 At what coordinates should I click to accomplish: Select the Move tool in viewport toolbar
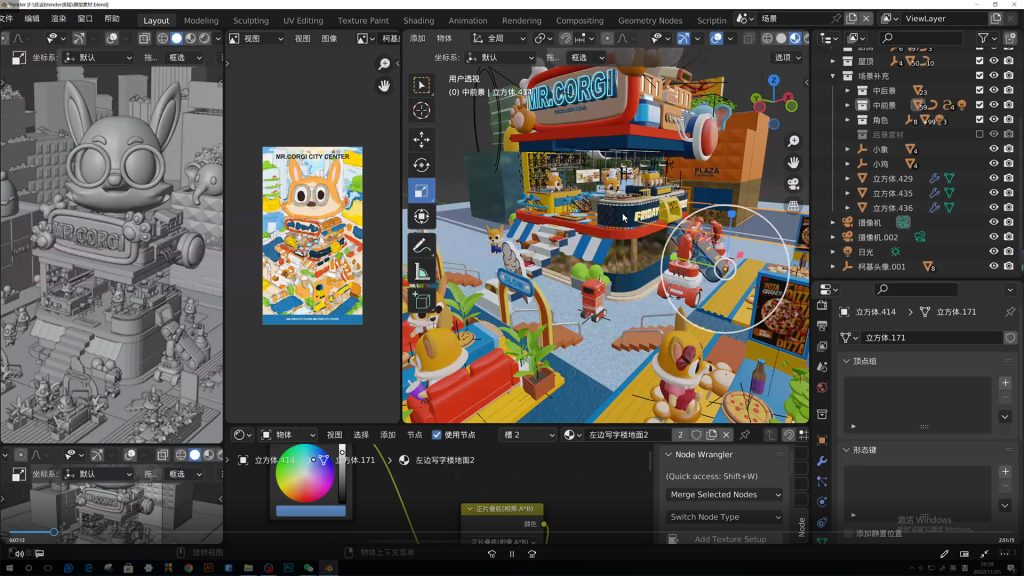[x=421, y=139]
